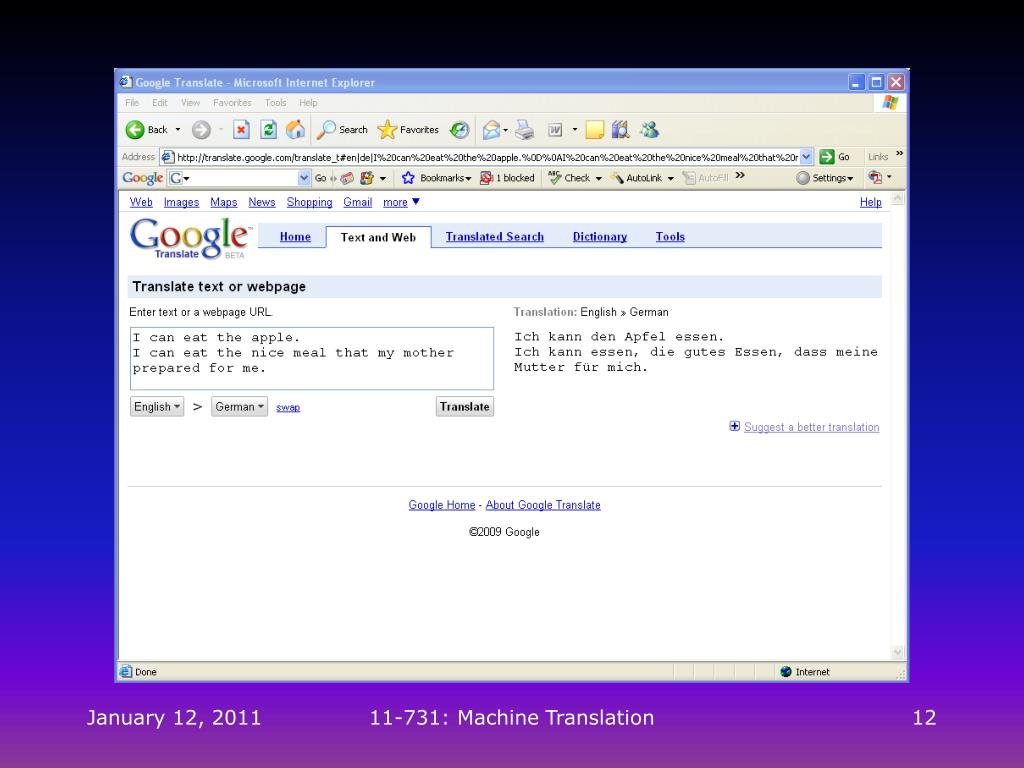This screenshot has height=768, width=1024.
Task: Click the 1 blocked popup blocker icon
Action: 507,178
